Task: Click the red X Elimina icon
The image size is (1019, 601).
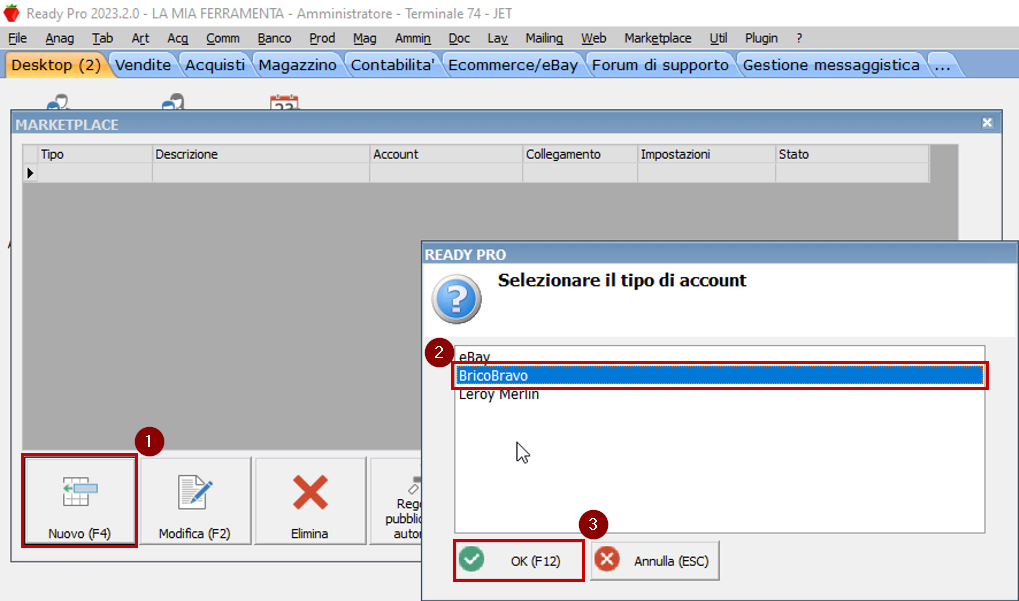Action: tap(310, 490)
